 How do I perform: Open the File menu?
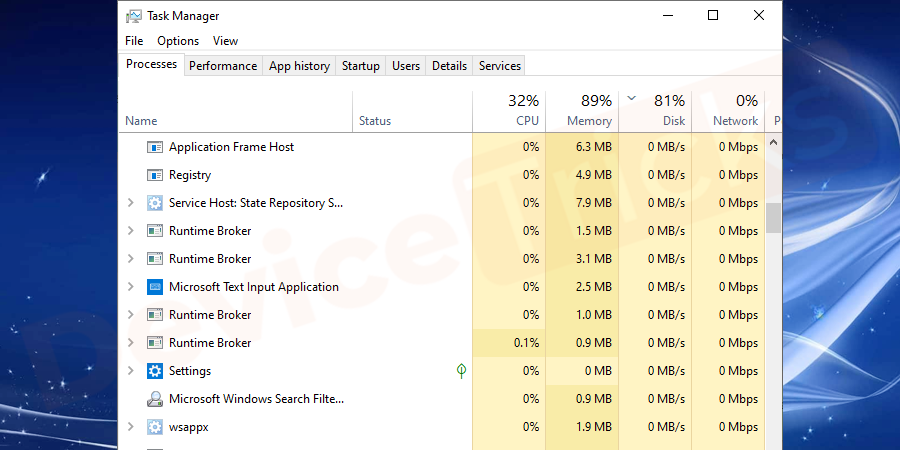(x=134, y=41)
